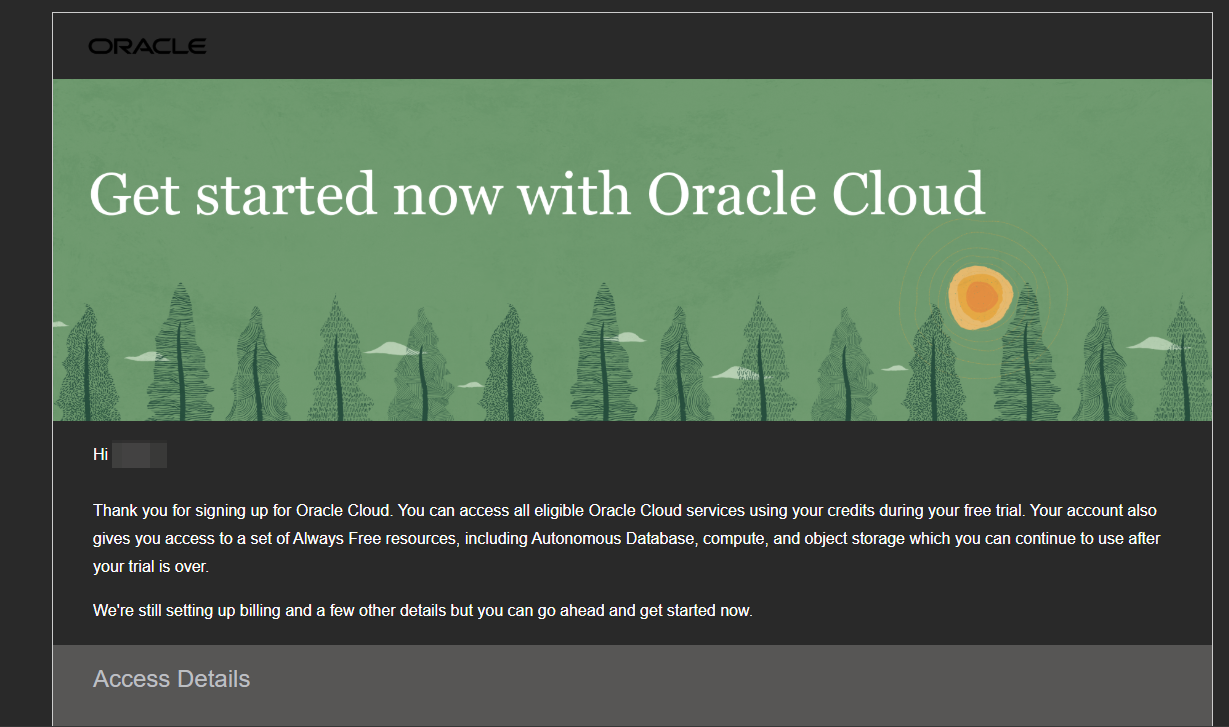Image resolution: width=1229 pixels, height=727 pixels.
Task: Click "your trial is over" text
Action: click(151, 566)
